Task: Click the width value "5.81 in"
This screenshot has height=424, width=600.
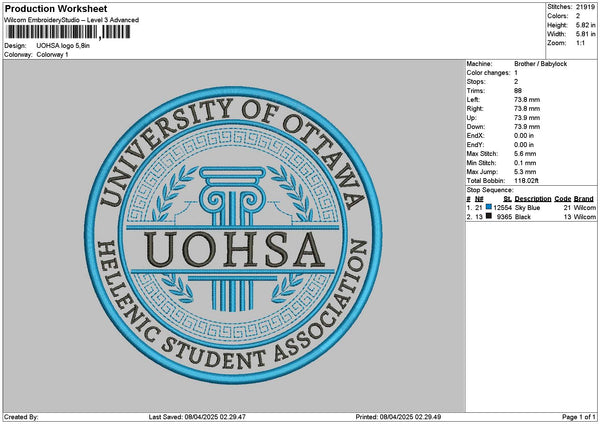Action: click(585, 34)
